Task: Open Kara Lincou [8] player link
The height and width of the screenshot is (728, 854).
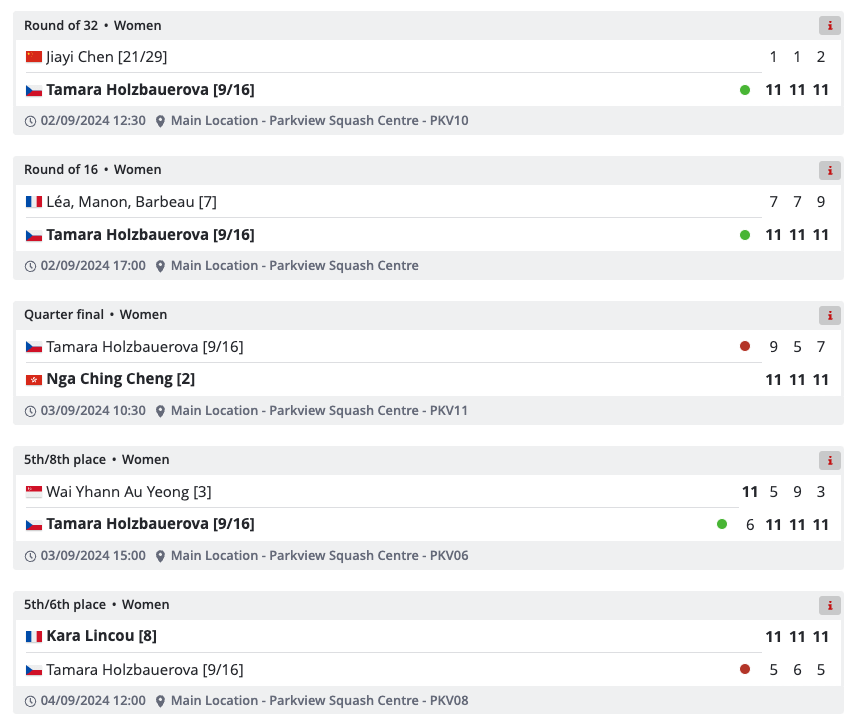Action: (101, 636)
